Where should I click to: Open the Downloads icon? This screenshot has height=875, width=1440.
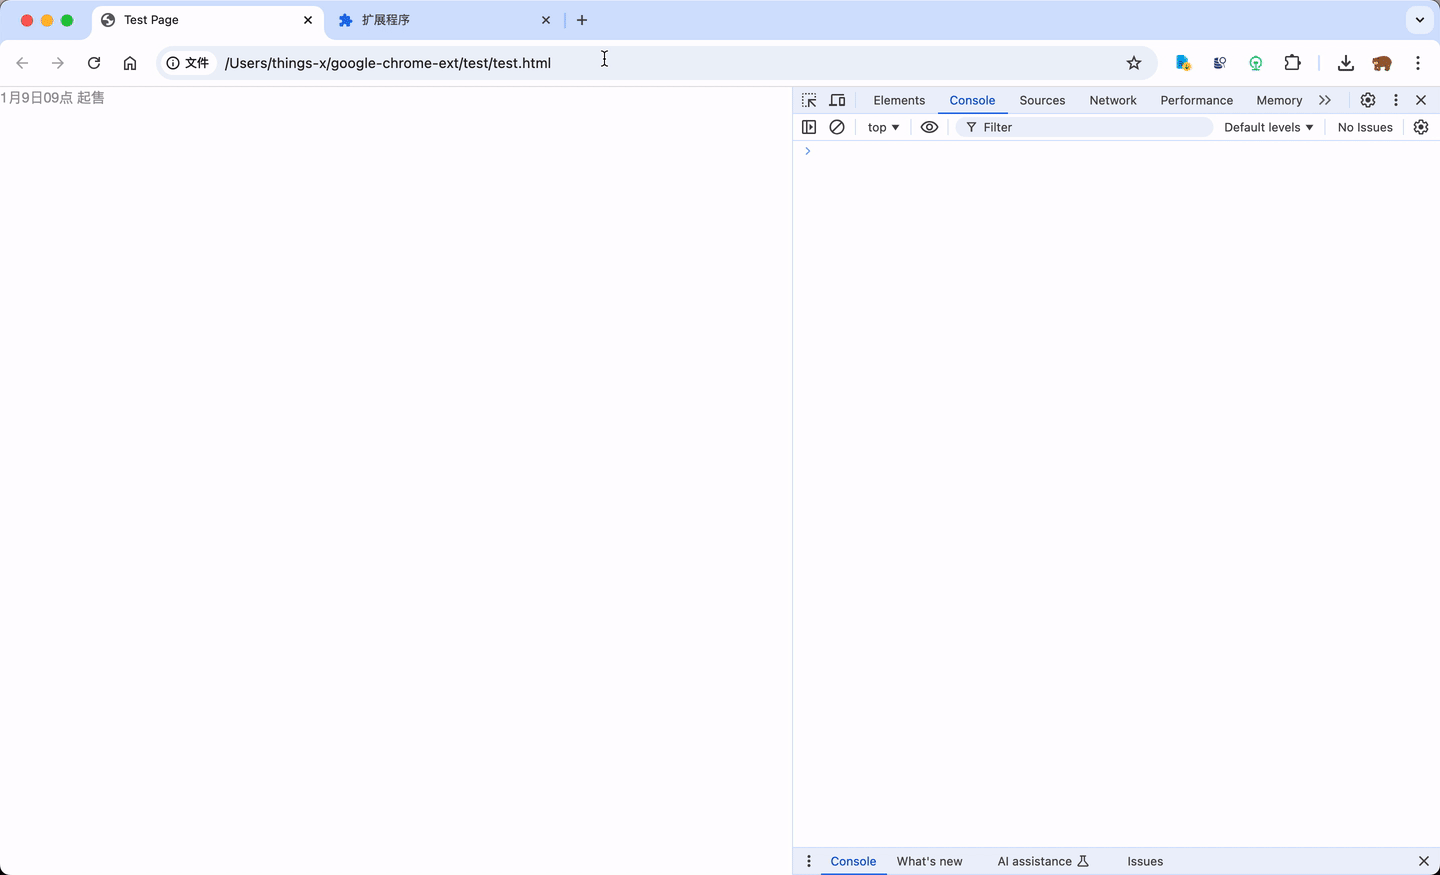coord(1346,63)
